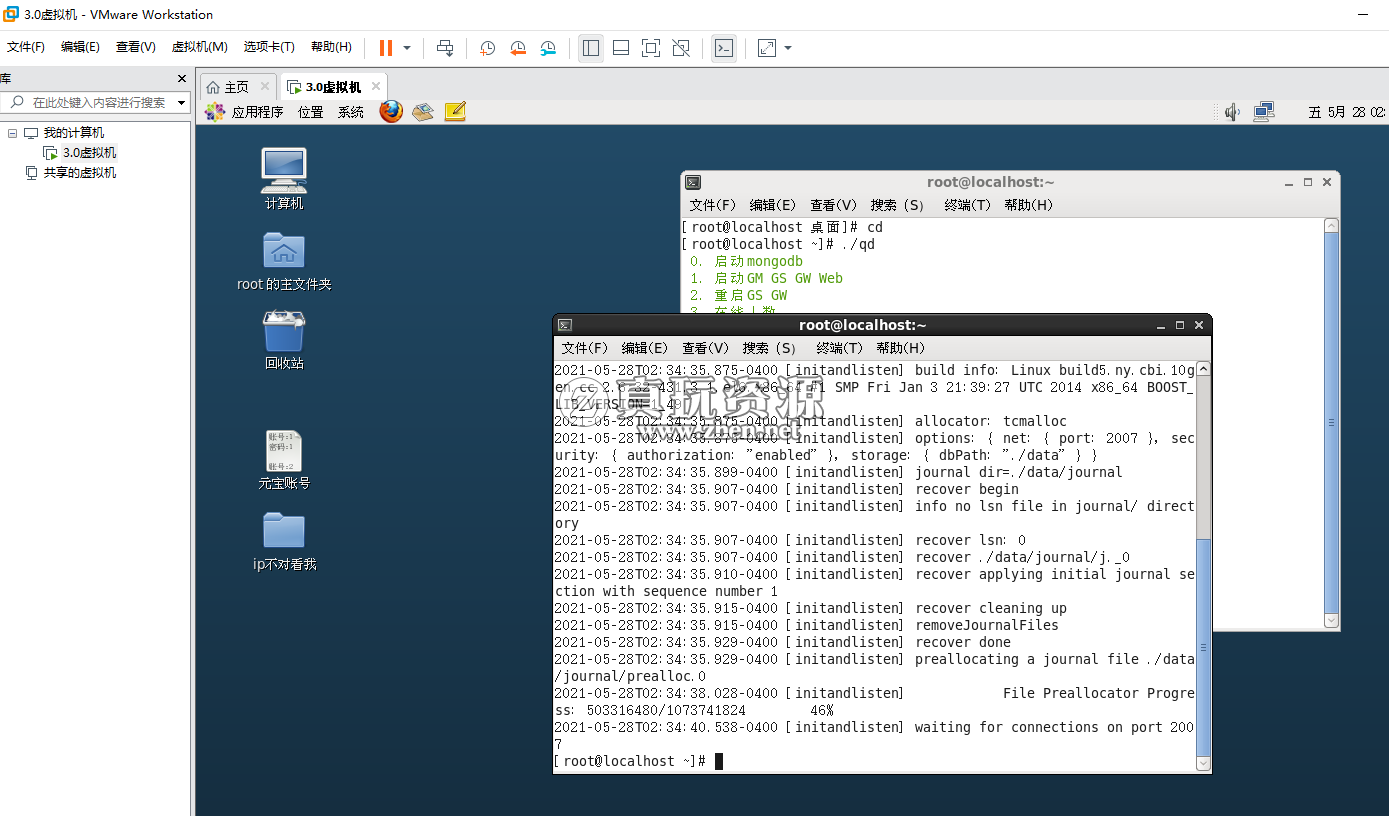Open the VMware 文件(F) menu

[26, 47]
